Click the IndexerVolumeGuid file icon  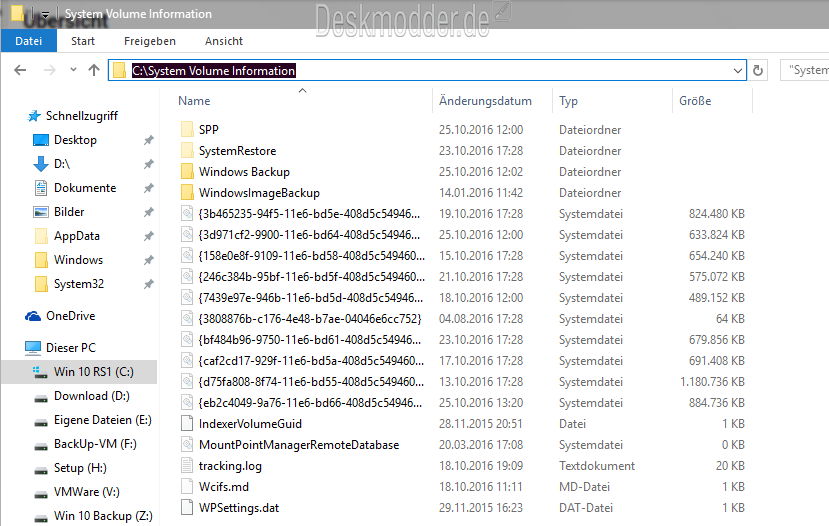(187, 423)
